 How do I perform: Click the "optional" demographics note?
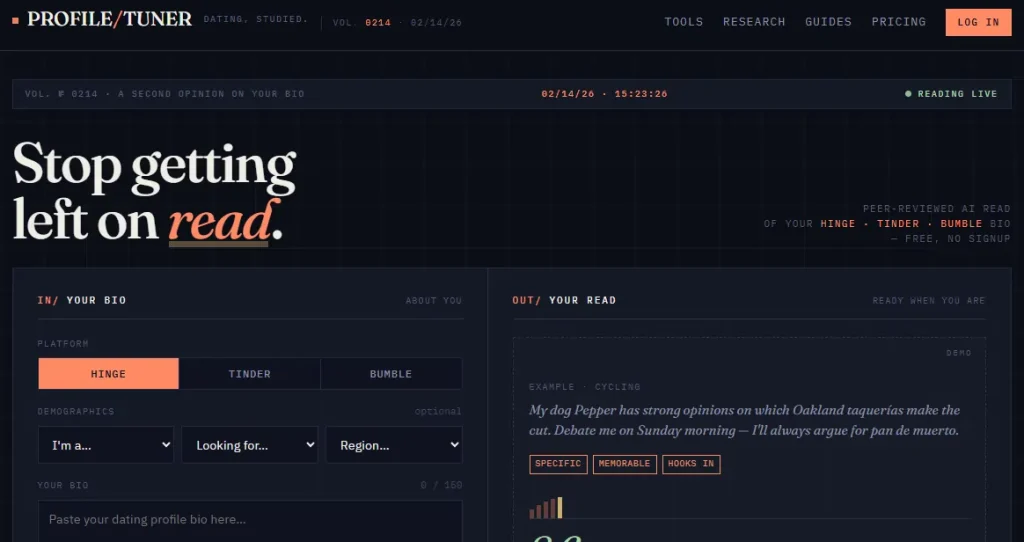tap(438, 411)
